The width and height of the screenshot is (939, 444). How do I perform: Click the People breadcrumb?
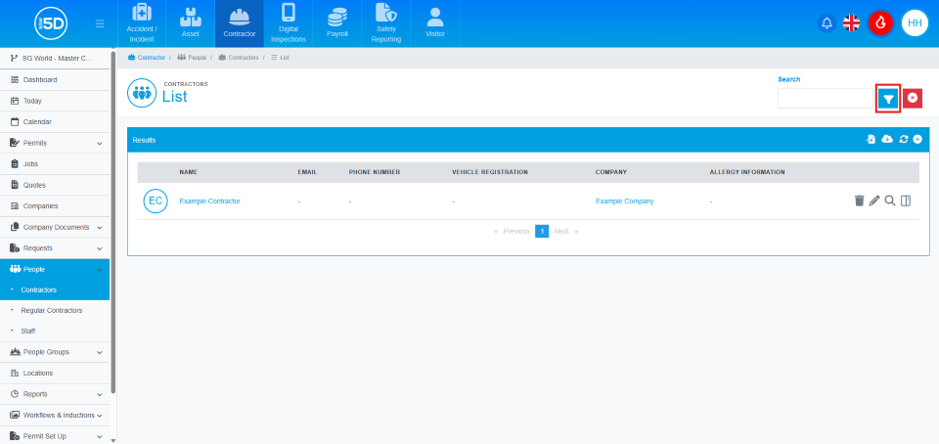[x=192, y=58]
